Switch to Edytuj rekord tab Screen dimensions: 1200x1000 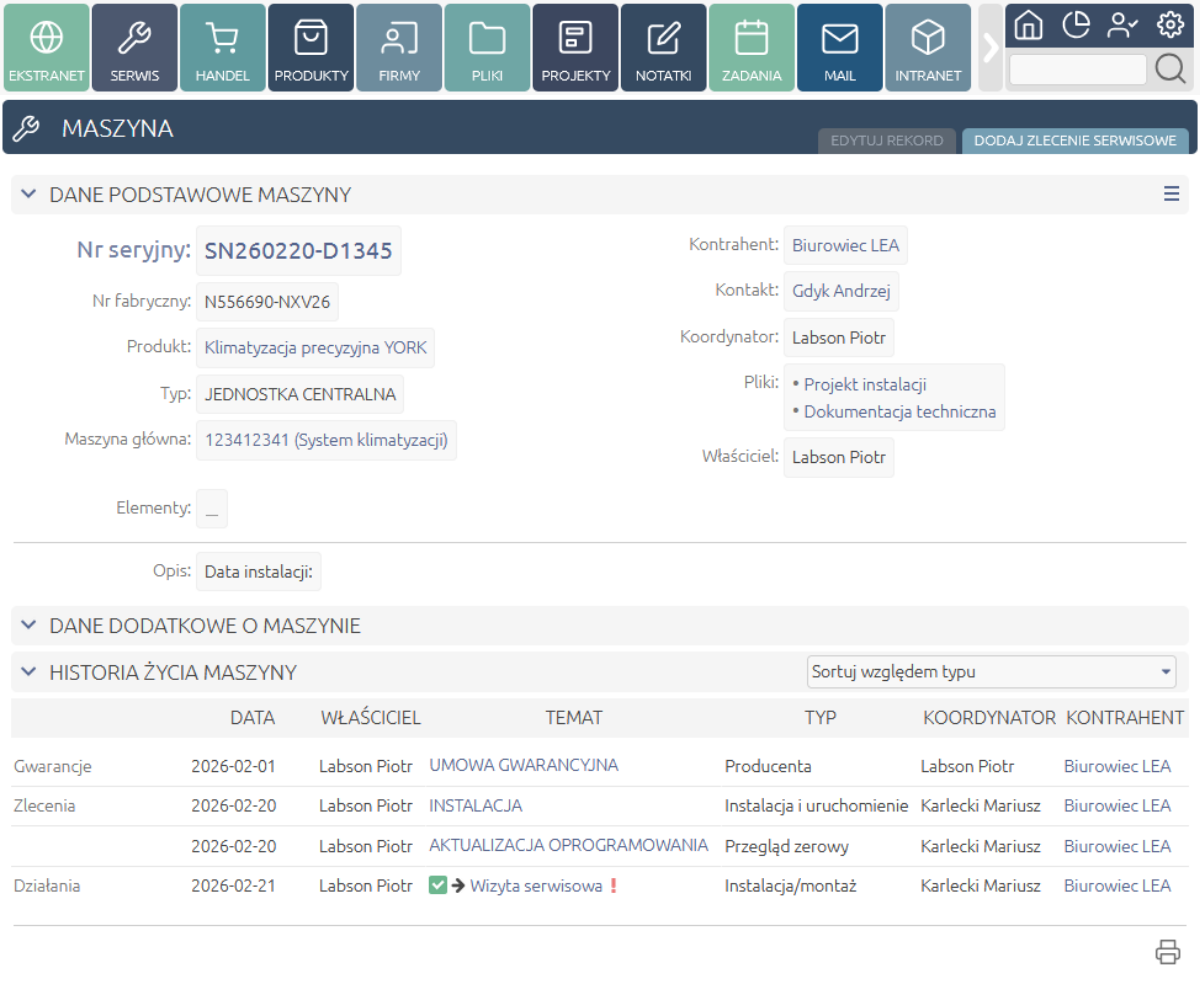(x=887, y=141)
